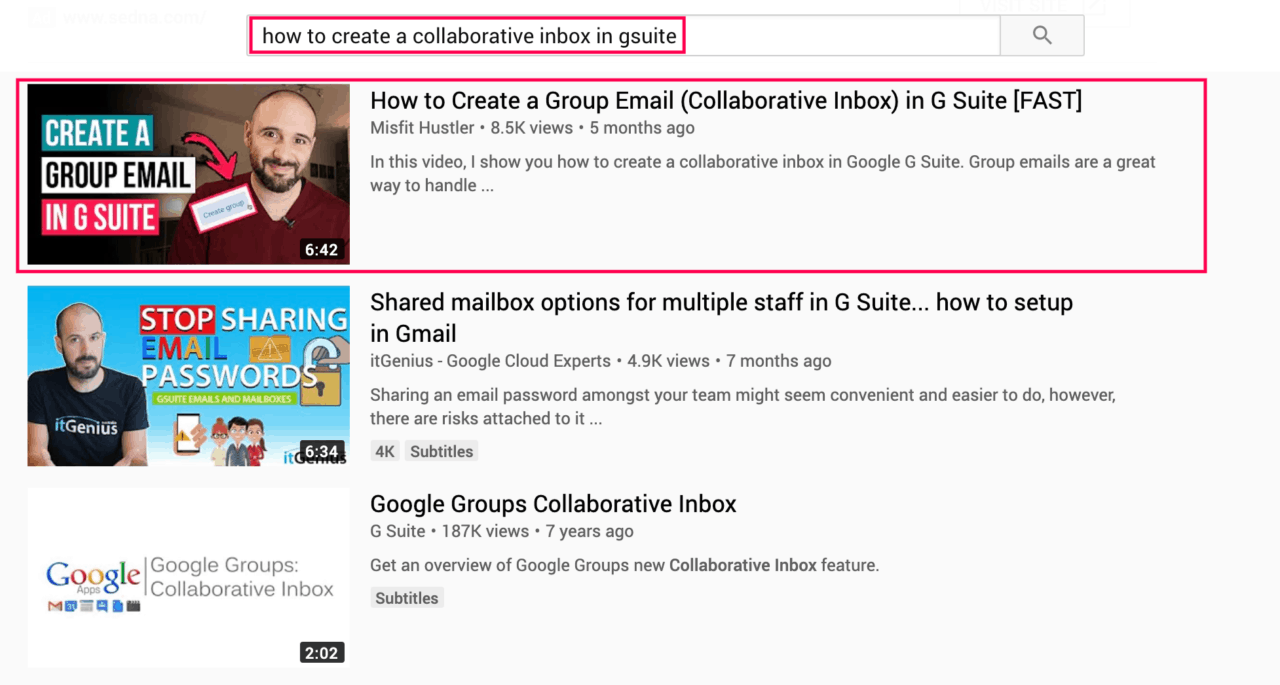Click '4.9K views' text
Viewport: 1280px width, 685px height.
(x=669, y=361)
